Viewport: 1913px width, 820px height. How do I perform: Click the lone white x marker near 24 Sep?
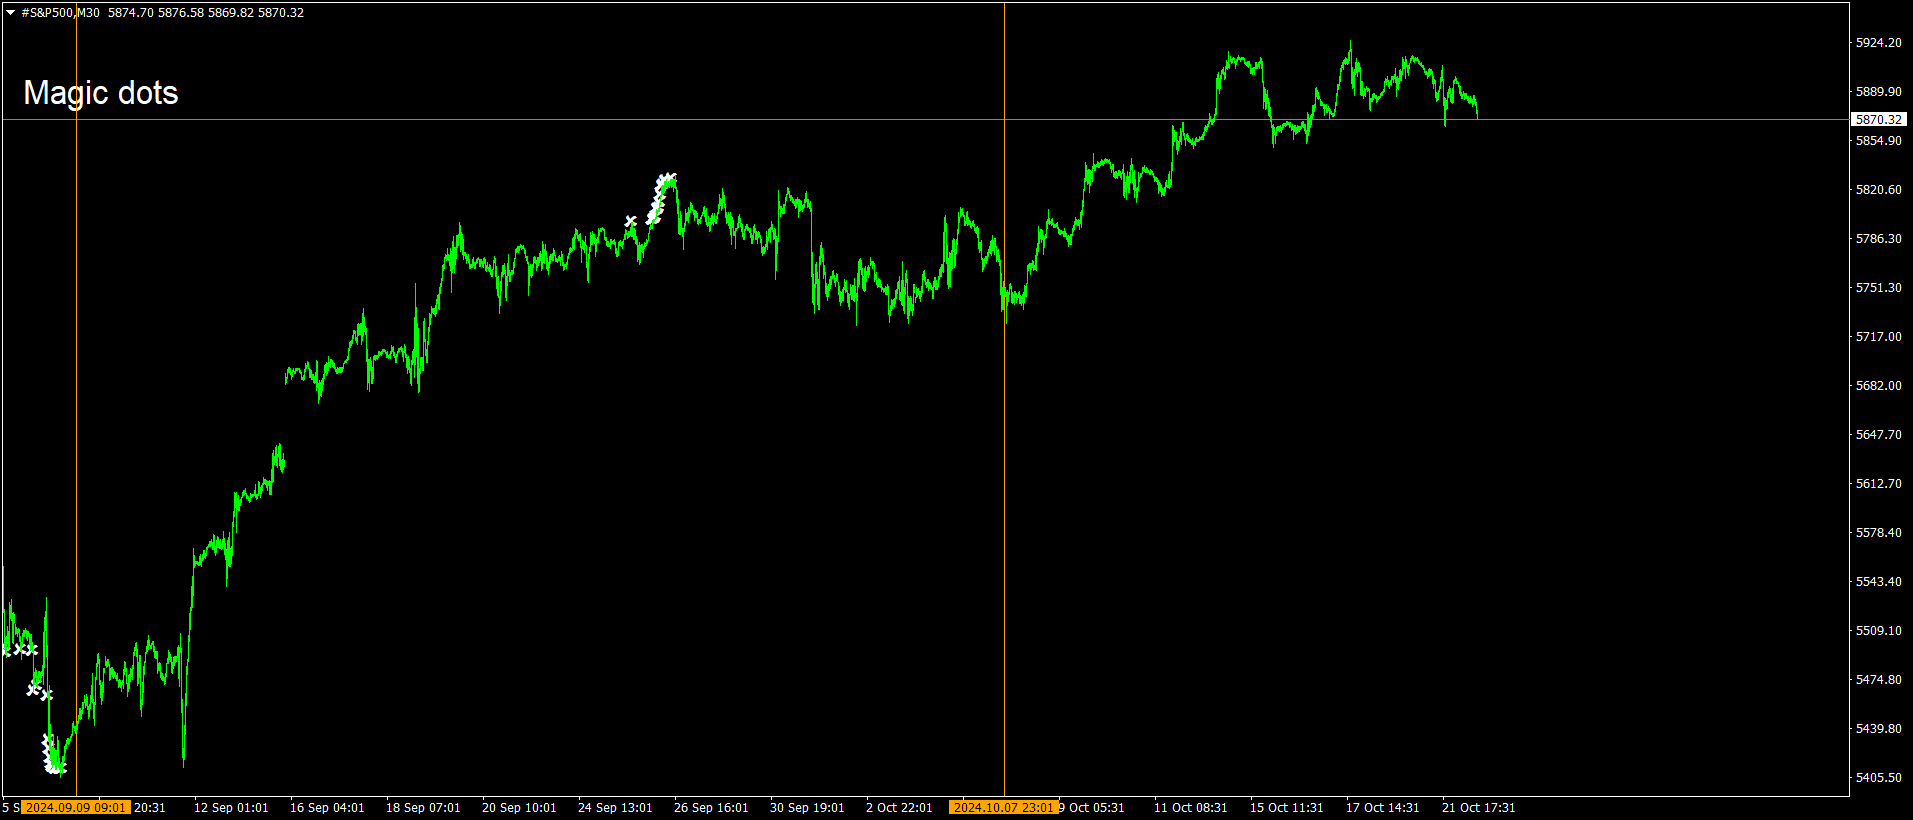click(x=631, y=221)
